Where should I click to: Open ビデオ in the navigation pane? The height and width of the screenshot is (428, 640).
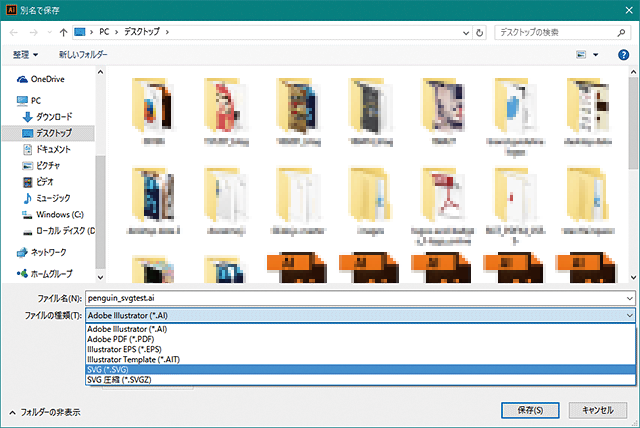38,182
